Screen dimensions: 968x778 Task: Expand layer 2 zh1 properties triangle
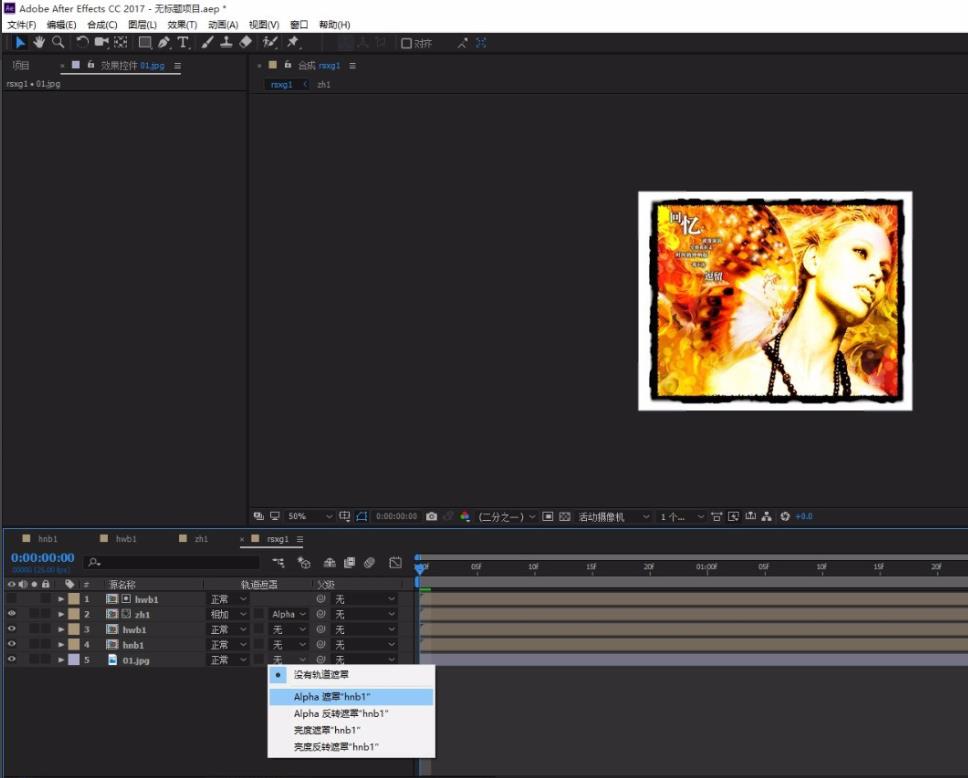(60, 614)
